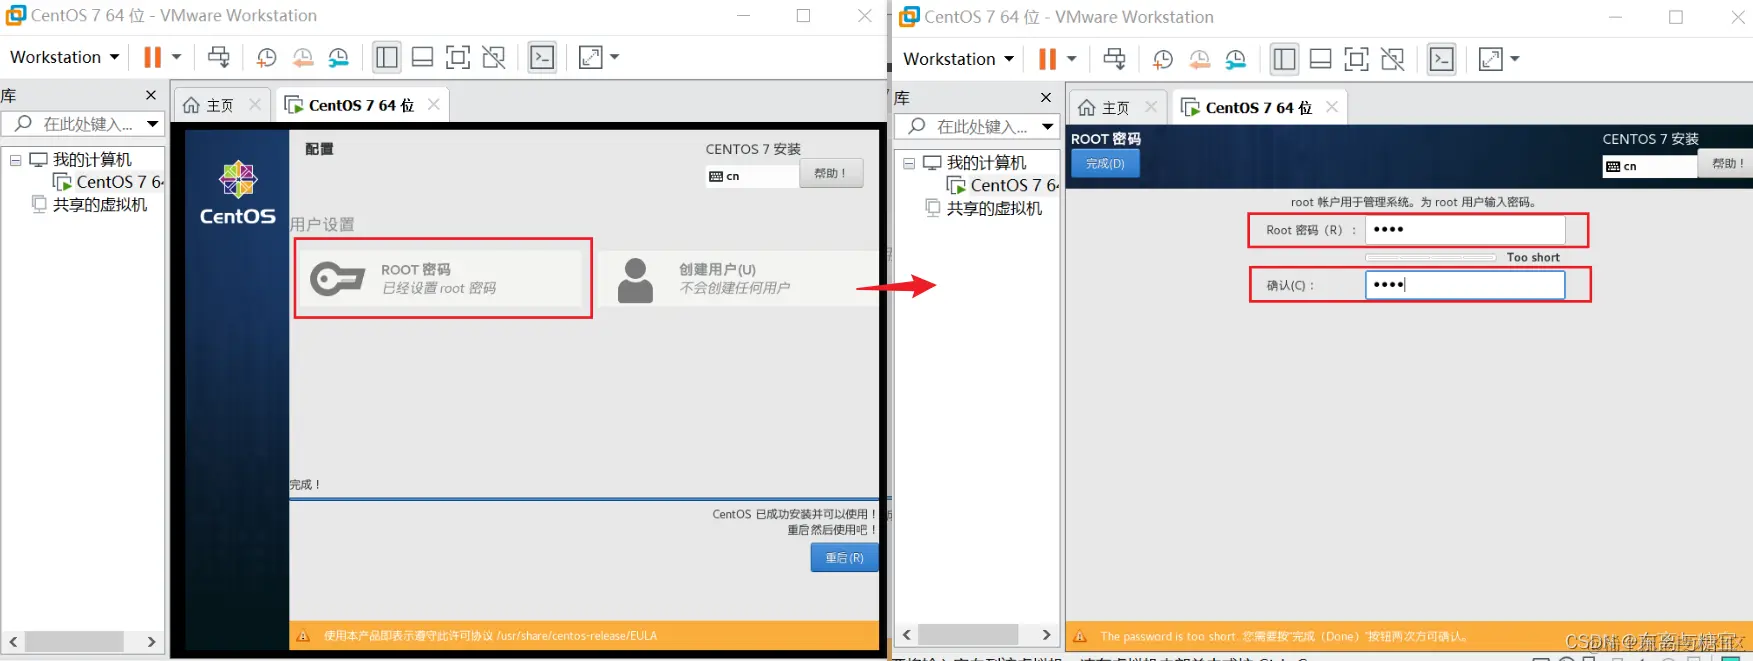The height and width of the screenshot is (661, 1753).
Task: Click right library horizontal scrollbar left arrow
Action: [x=907, y=635]
